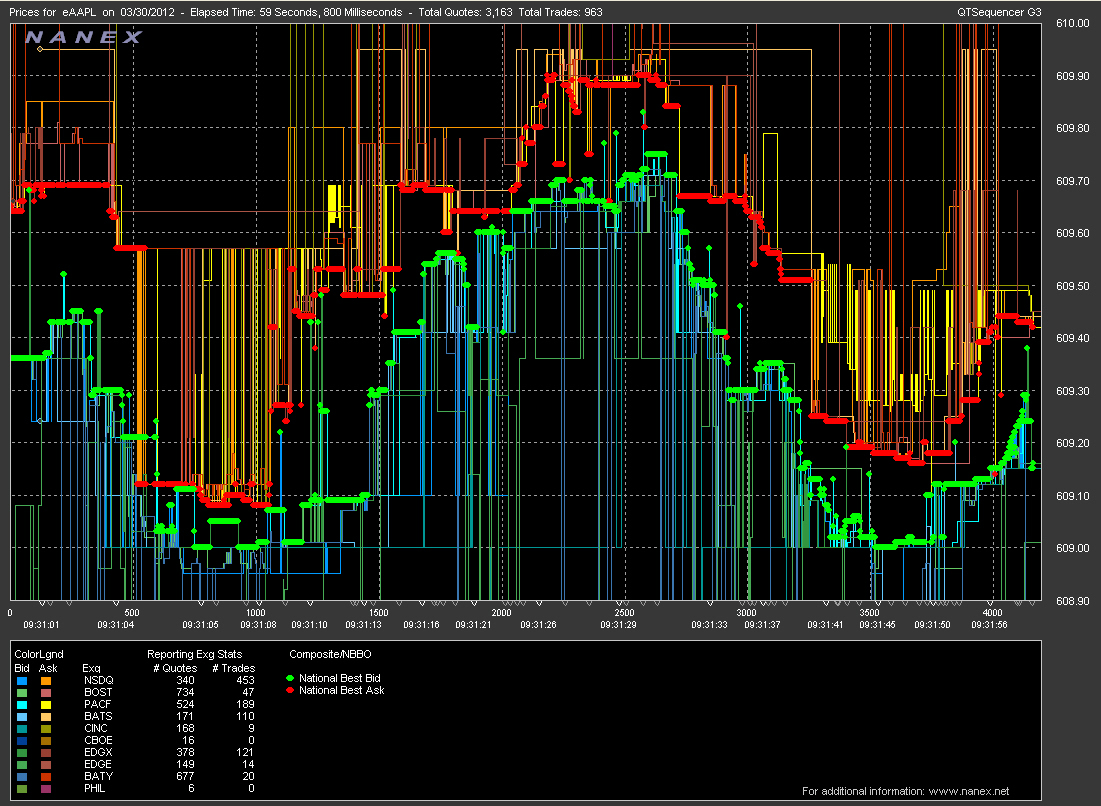Click the BATS exchange label
The width and height of the screenshot is (1101, 806).
(98, 716)
